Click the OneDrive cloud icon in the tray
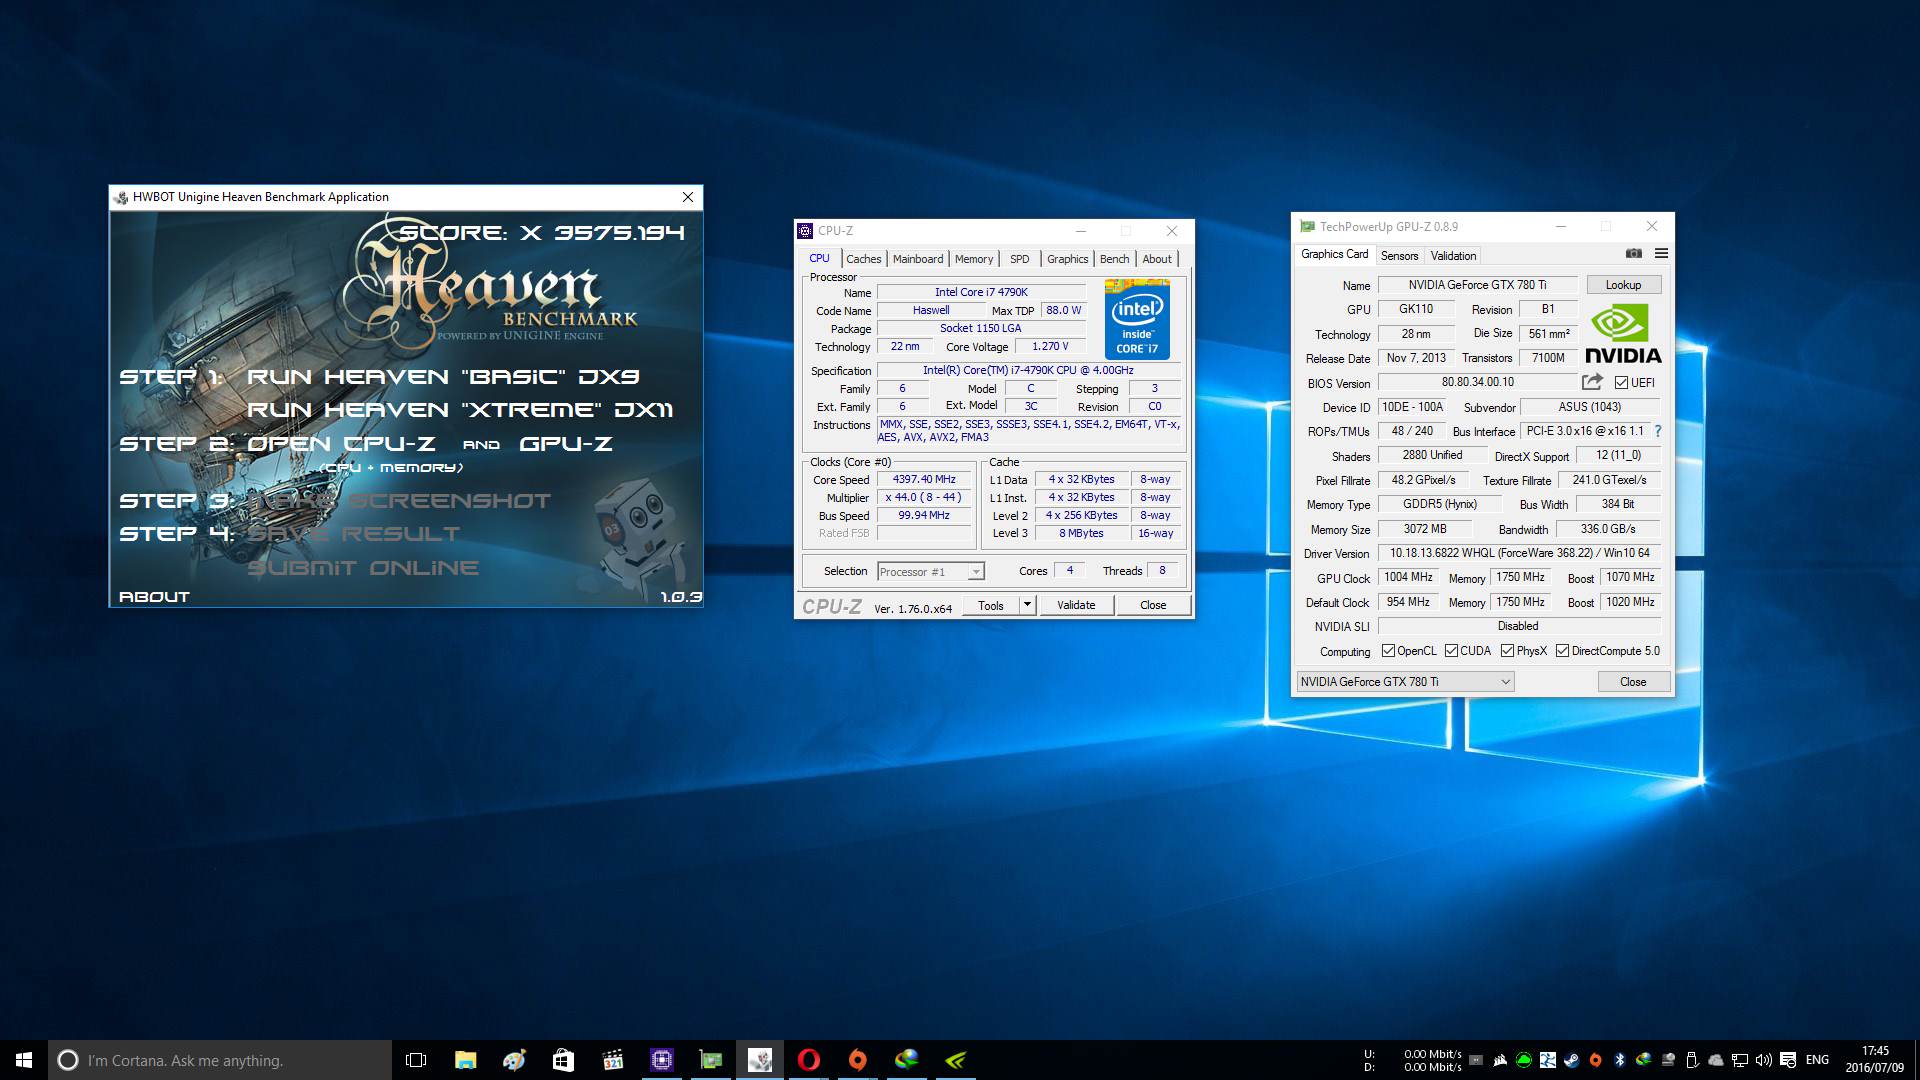Viewport: 1920px width, 1080px height. tap(1716, 1060)
